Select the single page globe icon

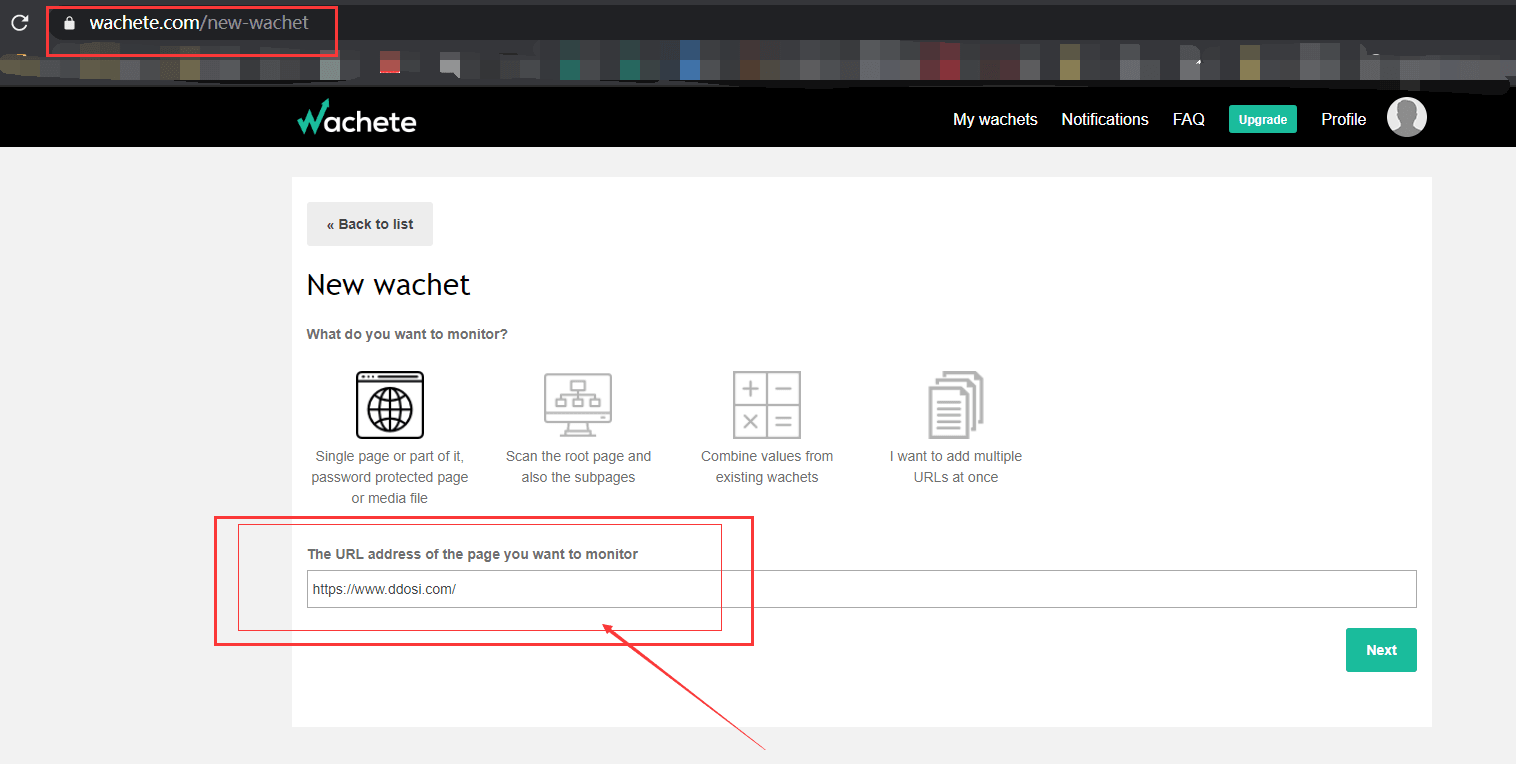click(390, 405)
